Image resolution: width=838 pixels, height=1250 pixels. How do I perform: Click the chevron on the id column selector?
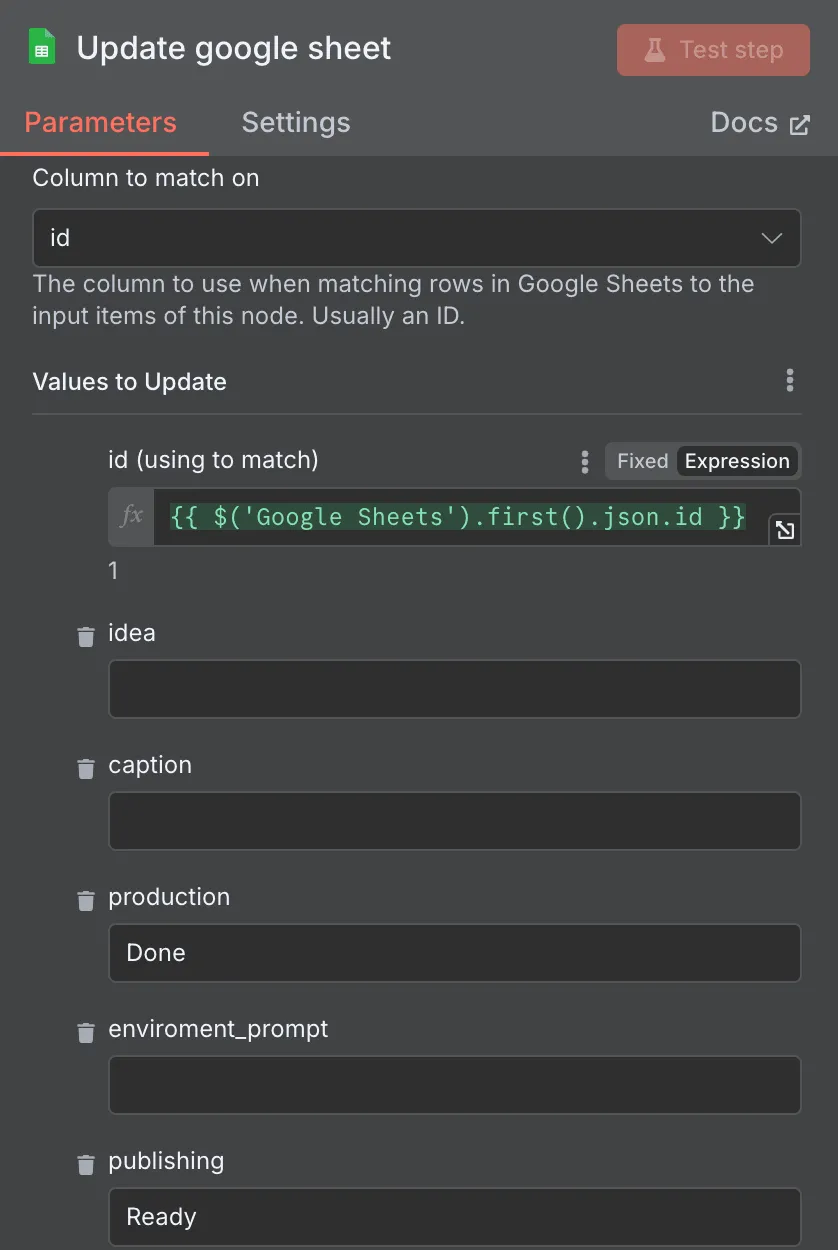pyautogui.click(x=771, y=238)
